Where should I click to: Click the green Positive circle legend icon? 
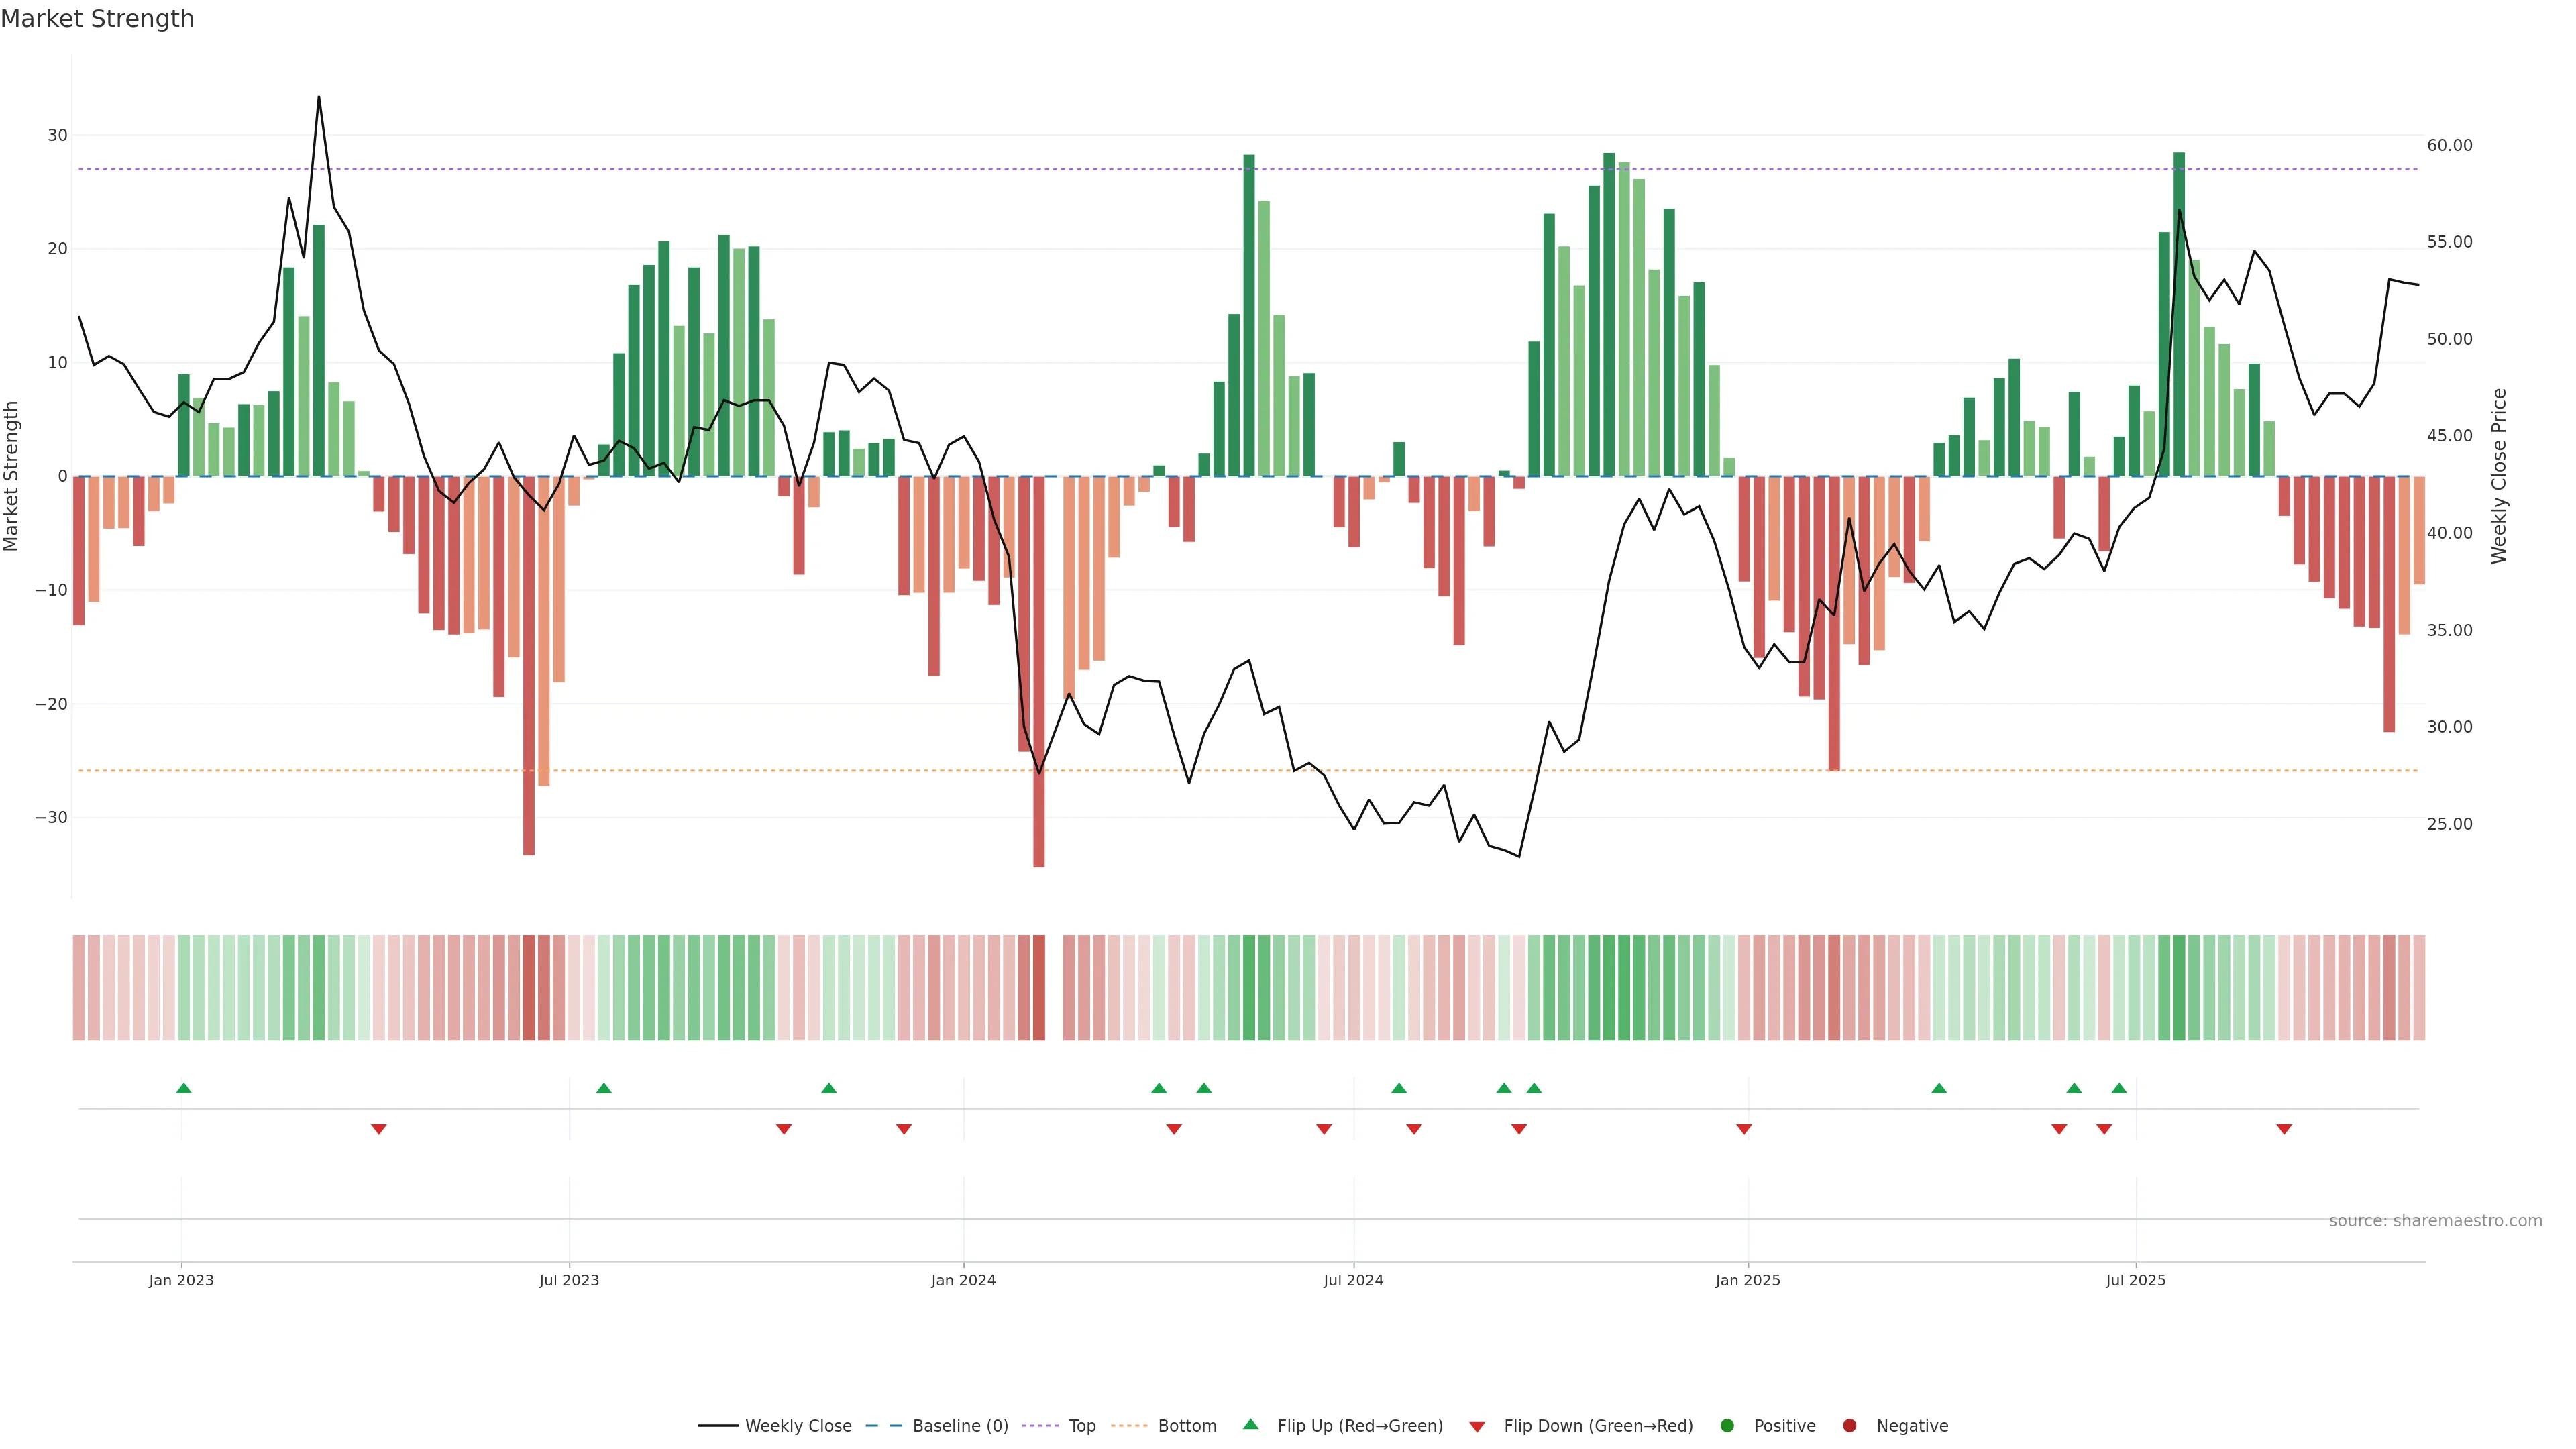pyautogui.click(x=1727, y=1425)
